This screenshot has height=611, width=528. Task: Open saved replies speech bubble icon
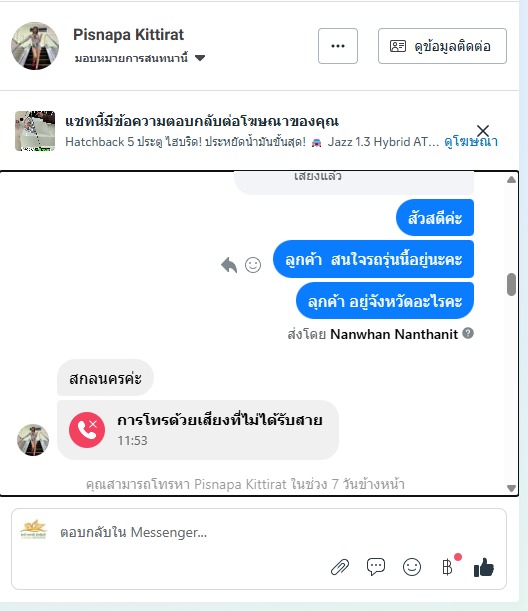pyautogui.click(x=376, y=567)
